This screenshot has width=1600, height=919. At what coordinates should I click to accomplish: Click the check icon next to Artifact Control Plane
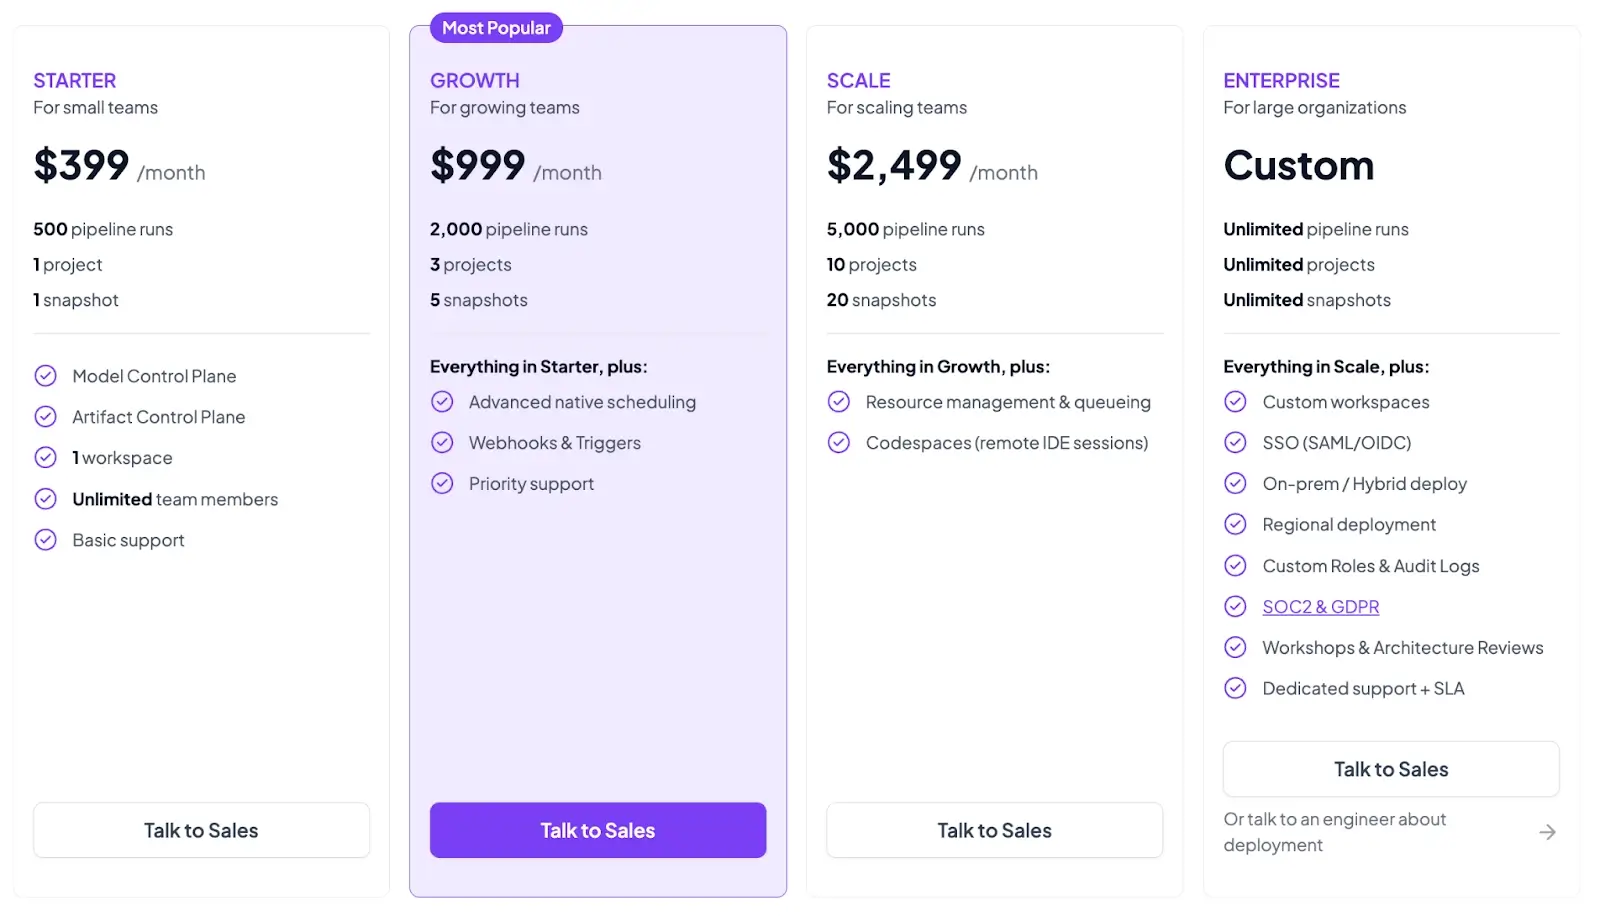(46, 417)
